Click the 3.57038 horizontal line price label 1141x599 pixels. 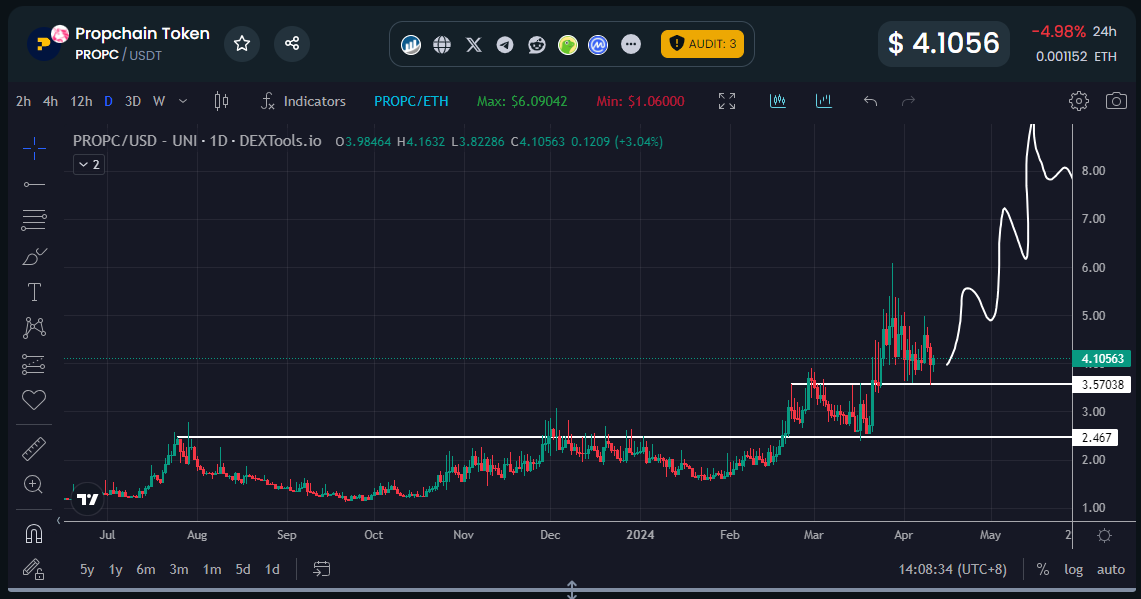tap(1102, 384)
